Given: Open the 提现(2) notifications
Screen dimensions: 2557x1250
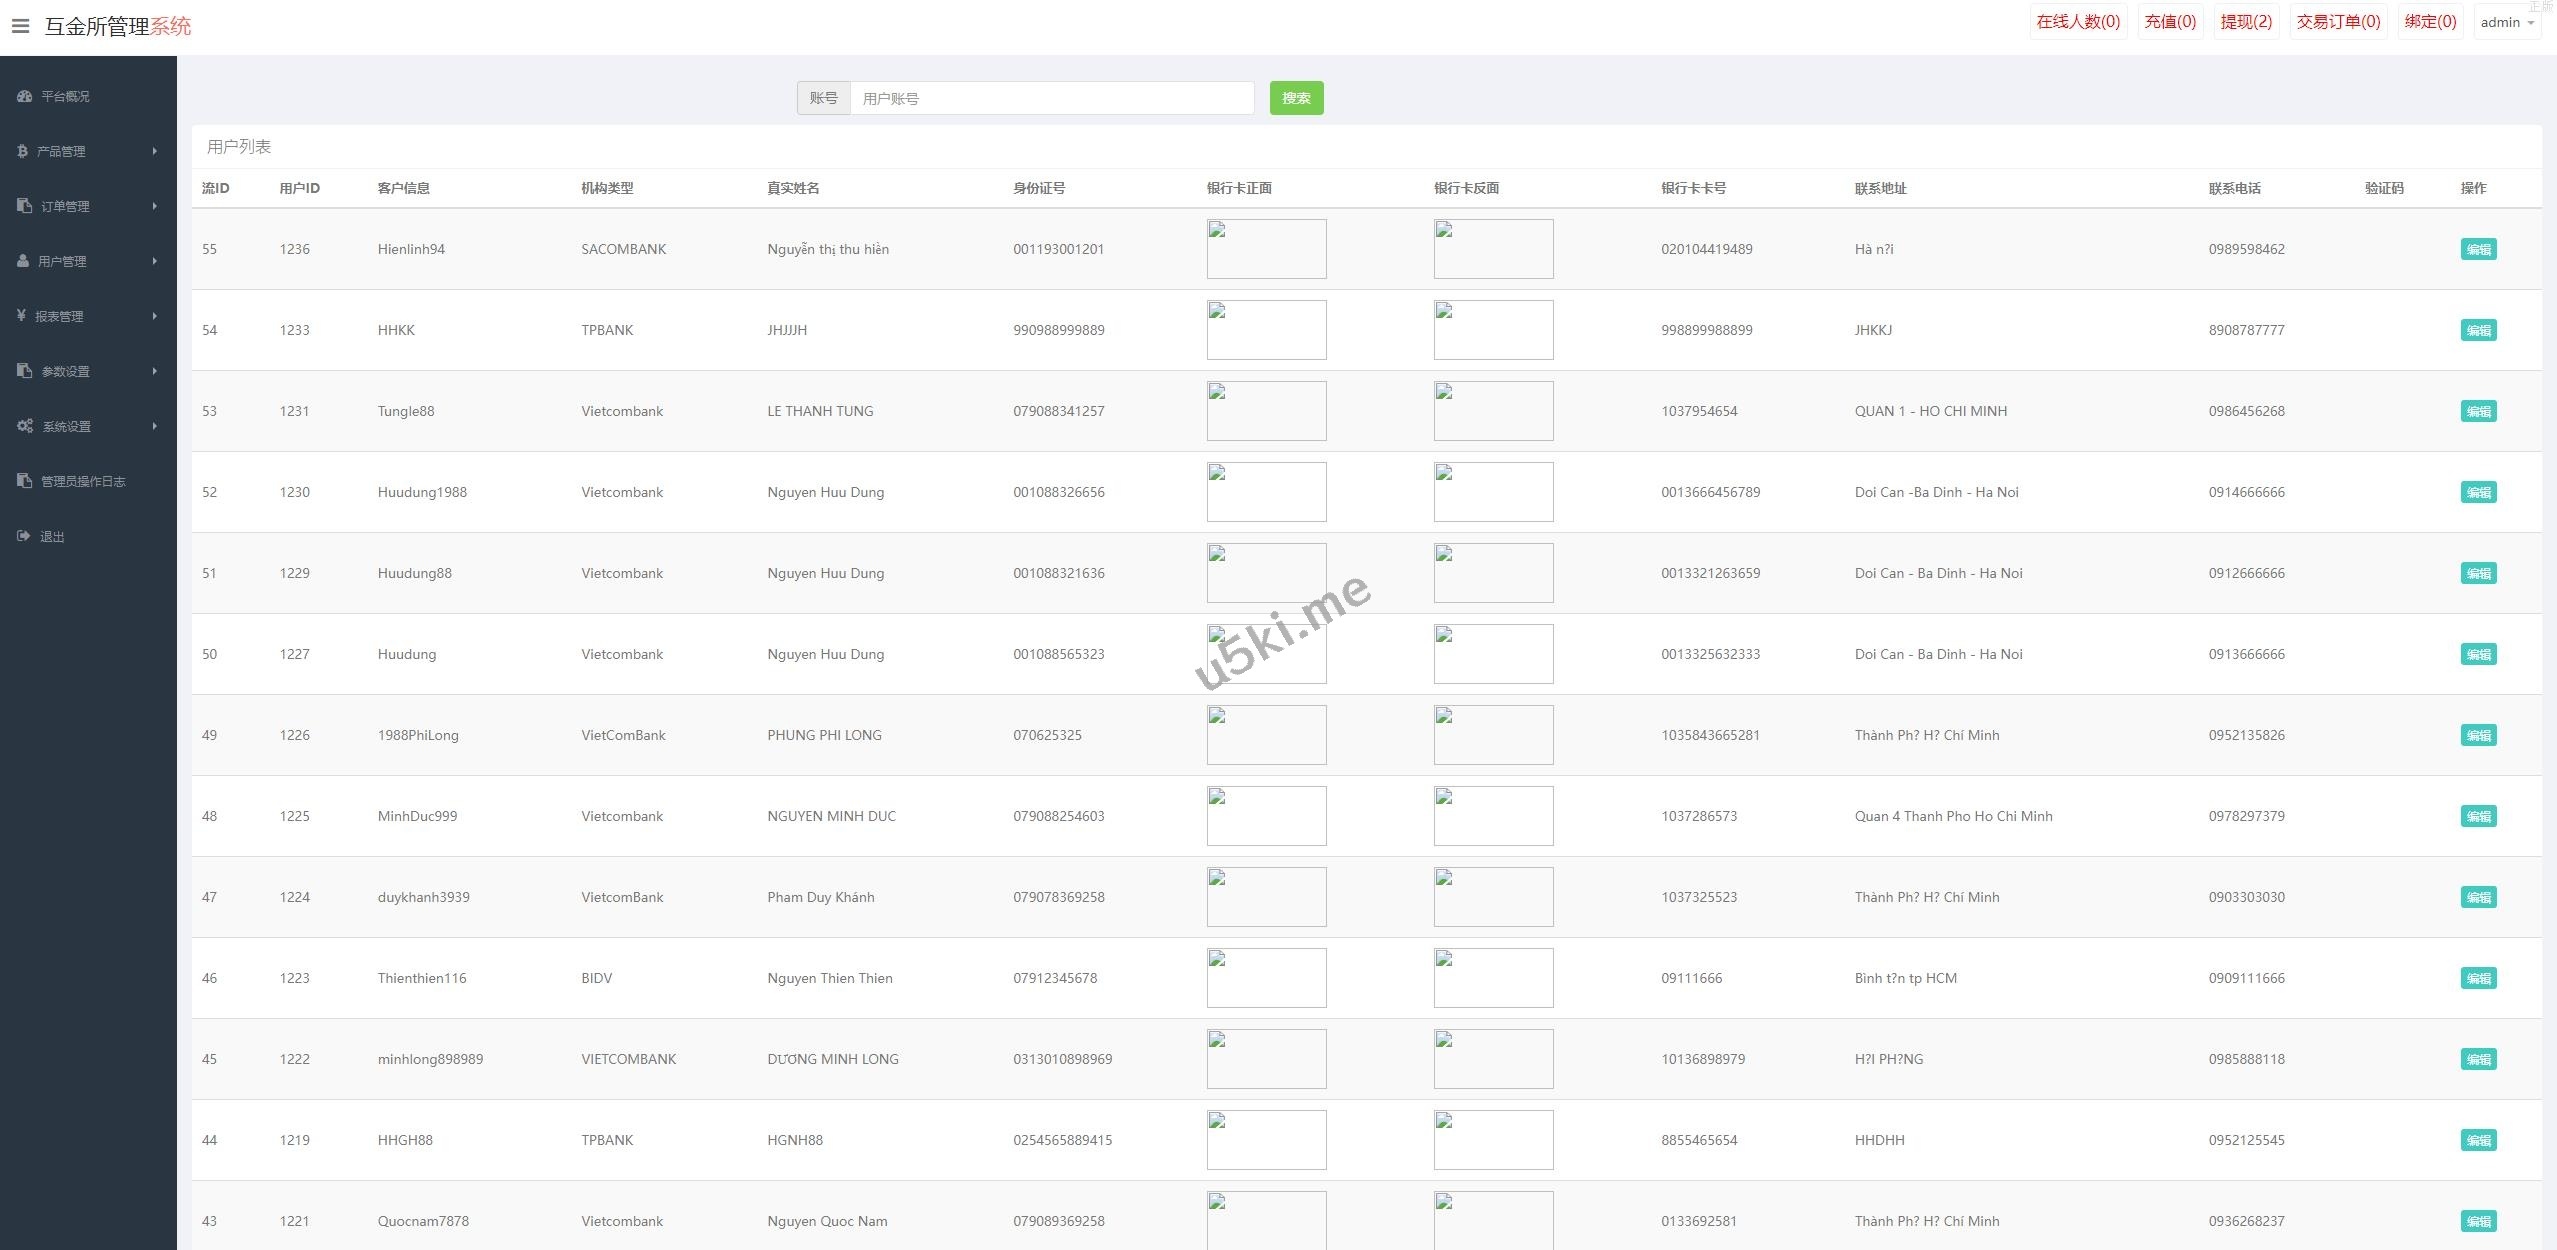Looking at the screenshot, I should (2245, 22).
